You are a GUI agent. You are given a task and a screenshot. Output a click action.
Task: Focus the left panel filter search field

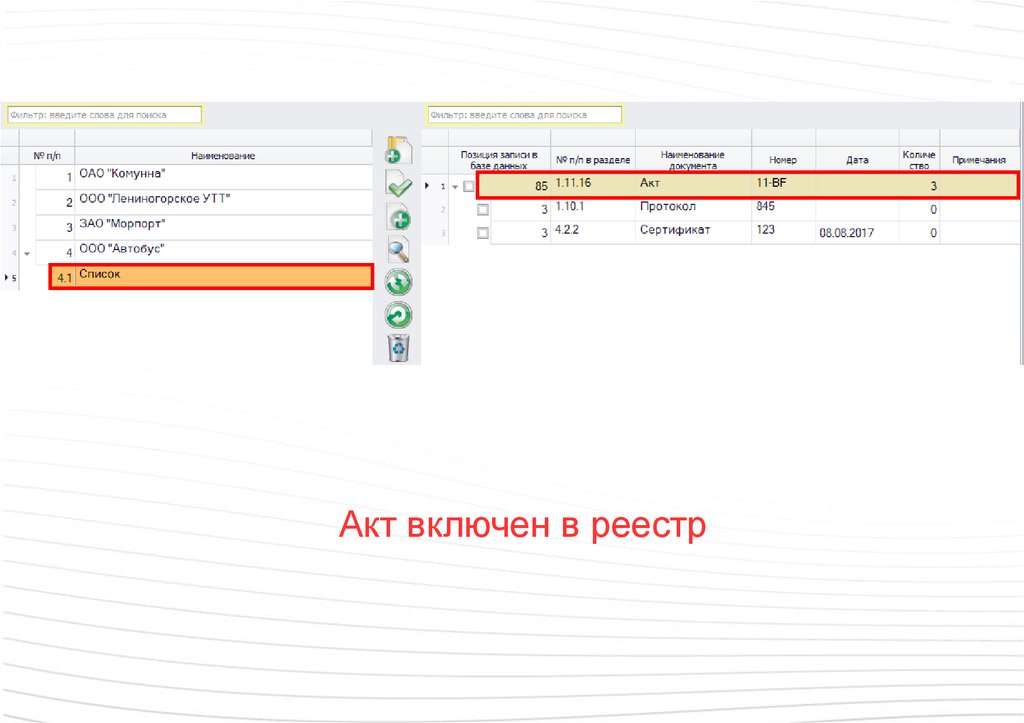click(104, 115)
